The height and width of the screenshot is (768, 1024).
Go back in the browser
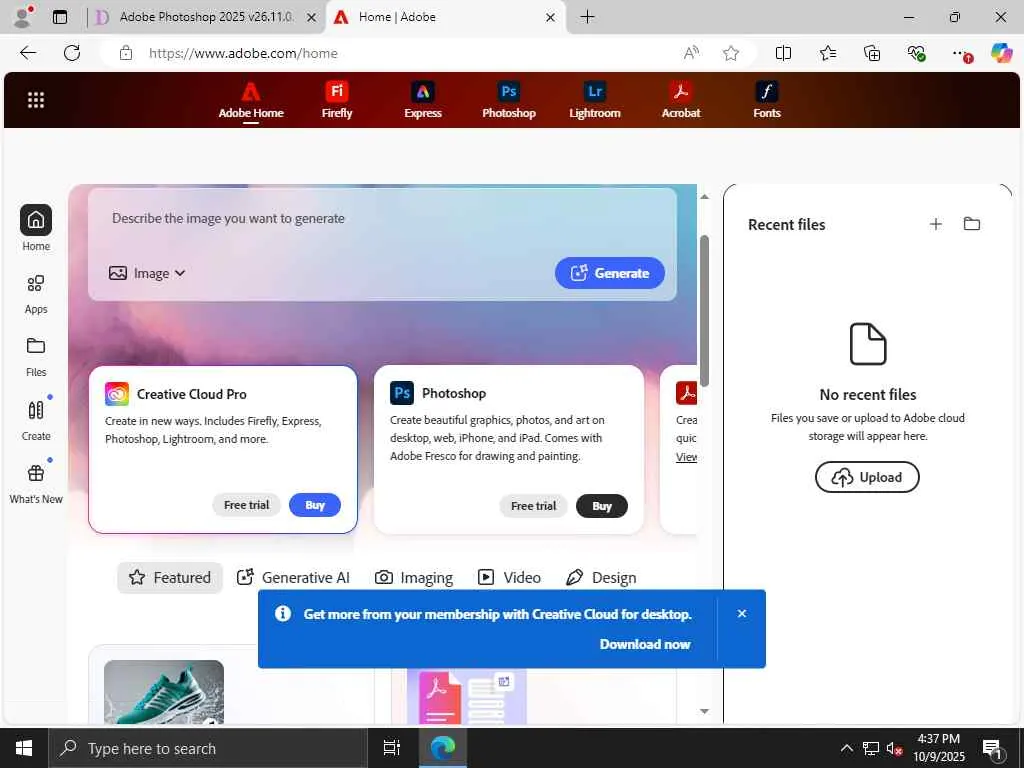point(28,53)
